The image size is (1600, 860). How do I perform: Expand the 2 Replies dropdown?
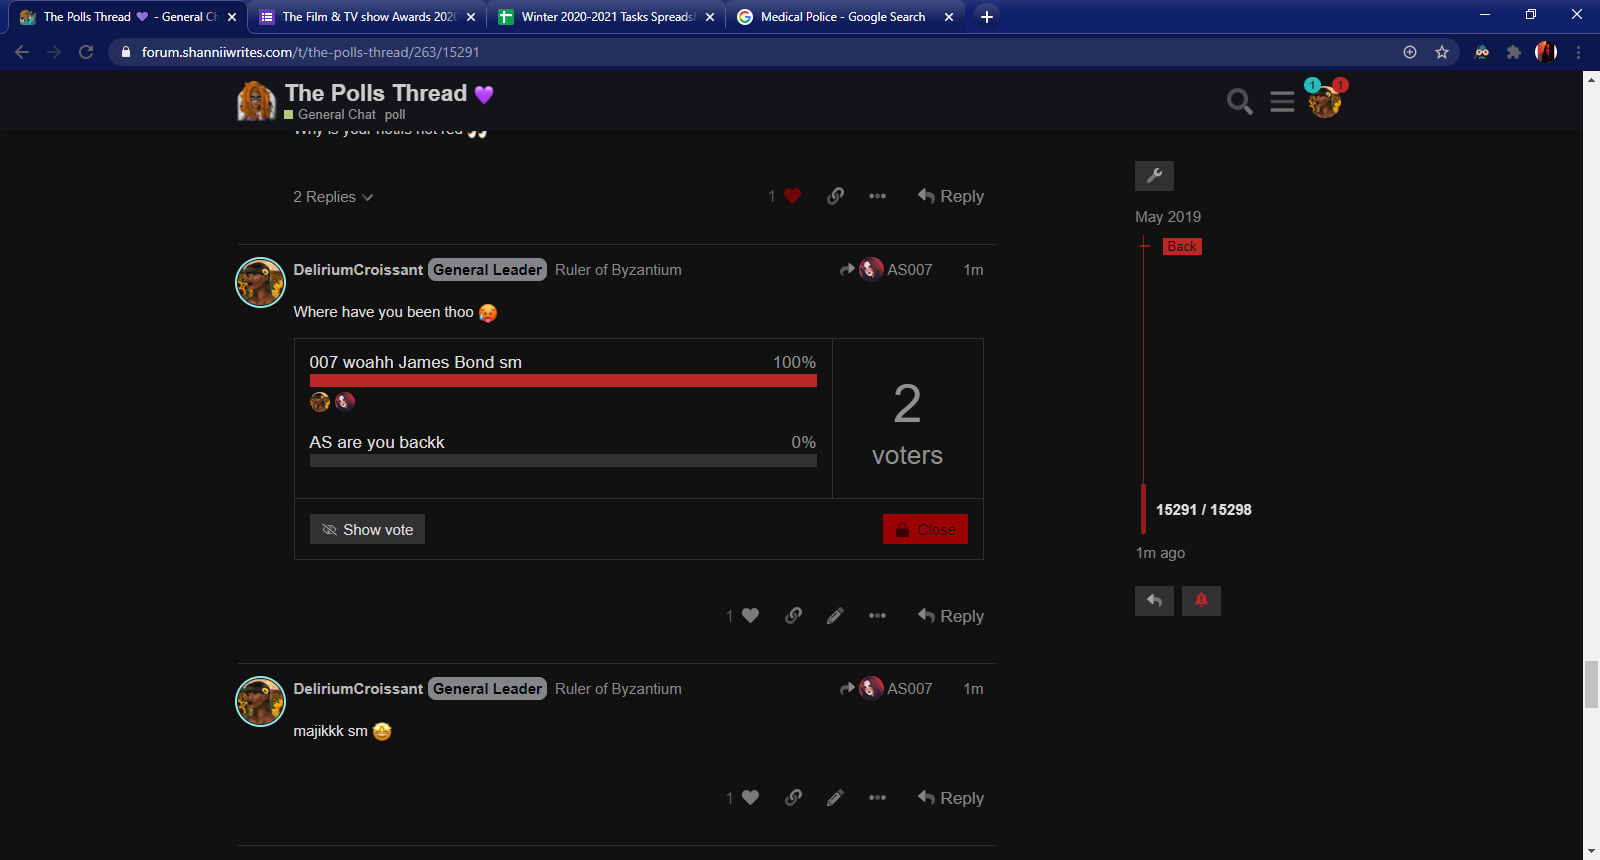point(333,197)
